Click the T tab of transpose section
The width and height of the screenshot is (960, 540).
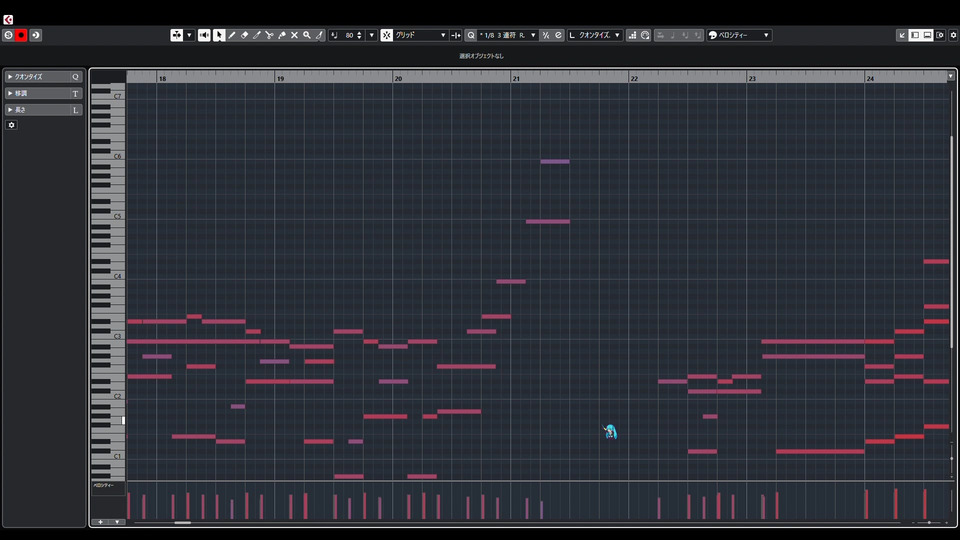tap(75, 93)
